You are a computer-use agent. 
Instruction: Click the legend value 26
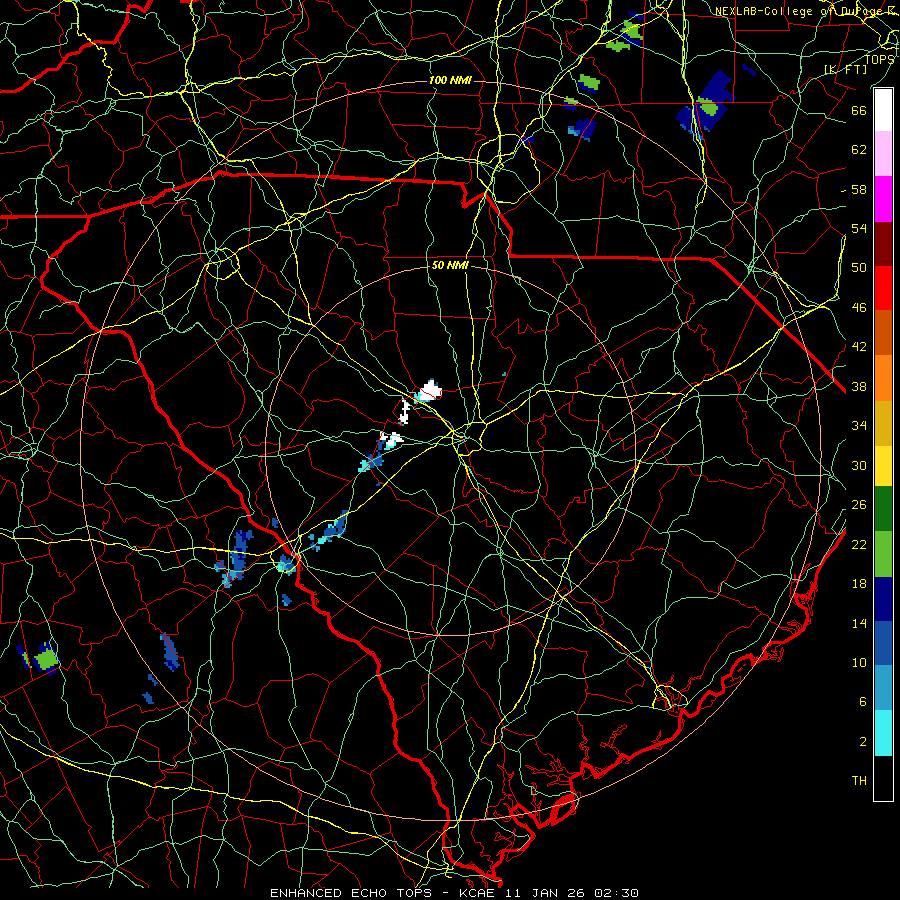tap(859, 505)
